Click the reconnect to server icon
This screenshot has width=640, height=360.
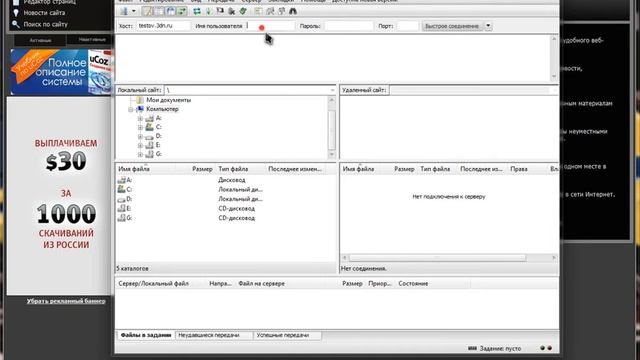click(243, 11)
